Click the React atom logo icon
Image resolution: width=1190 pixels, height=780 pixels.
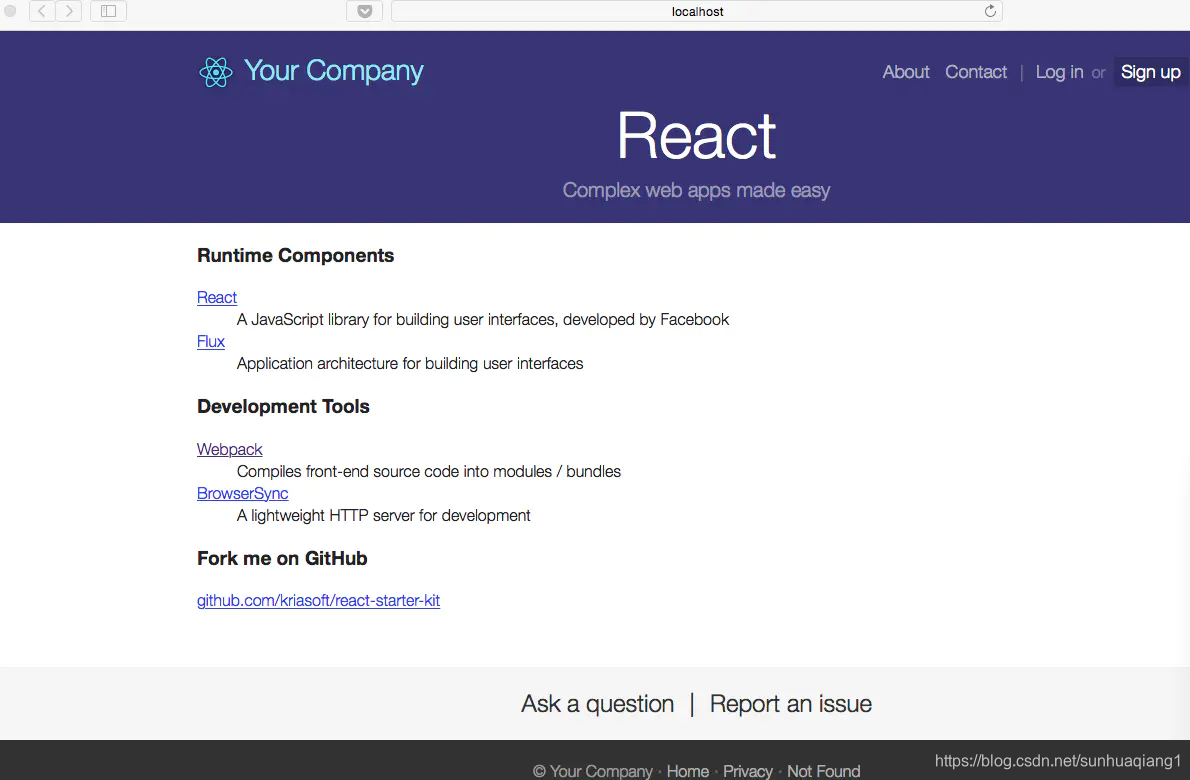point(216,72)
